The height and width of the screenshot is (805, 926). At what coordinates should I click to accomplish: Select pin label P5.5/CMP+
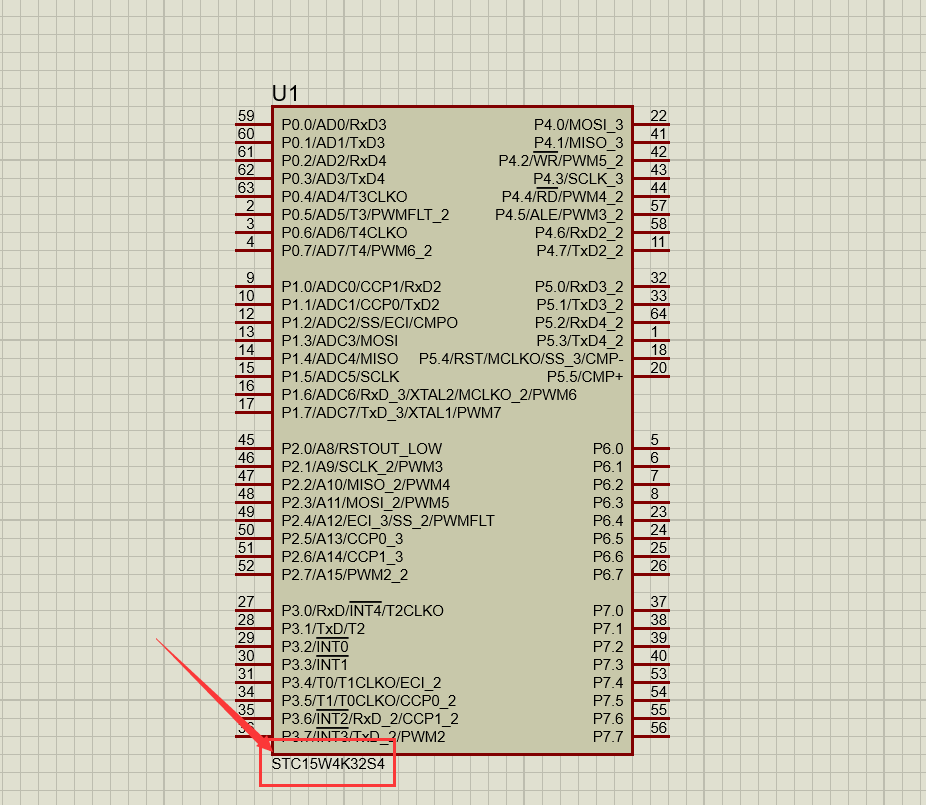coord(585,377)
